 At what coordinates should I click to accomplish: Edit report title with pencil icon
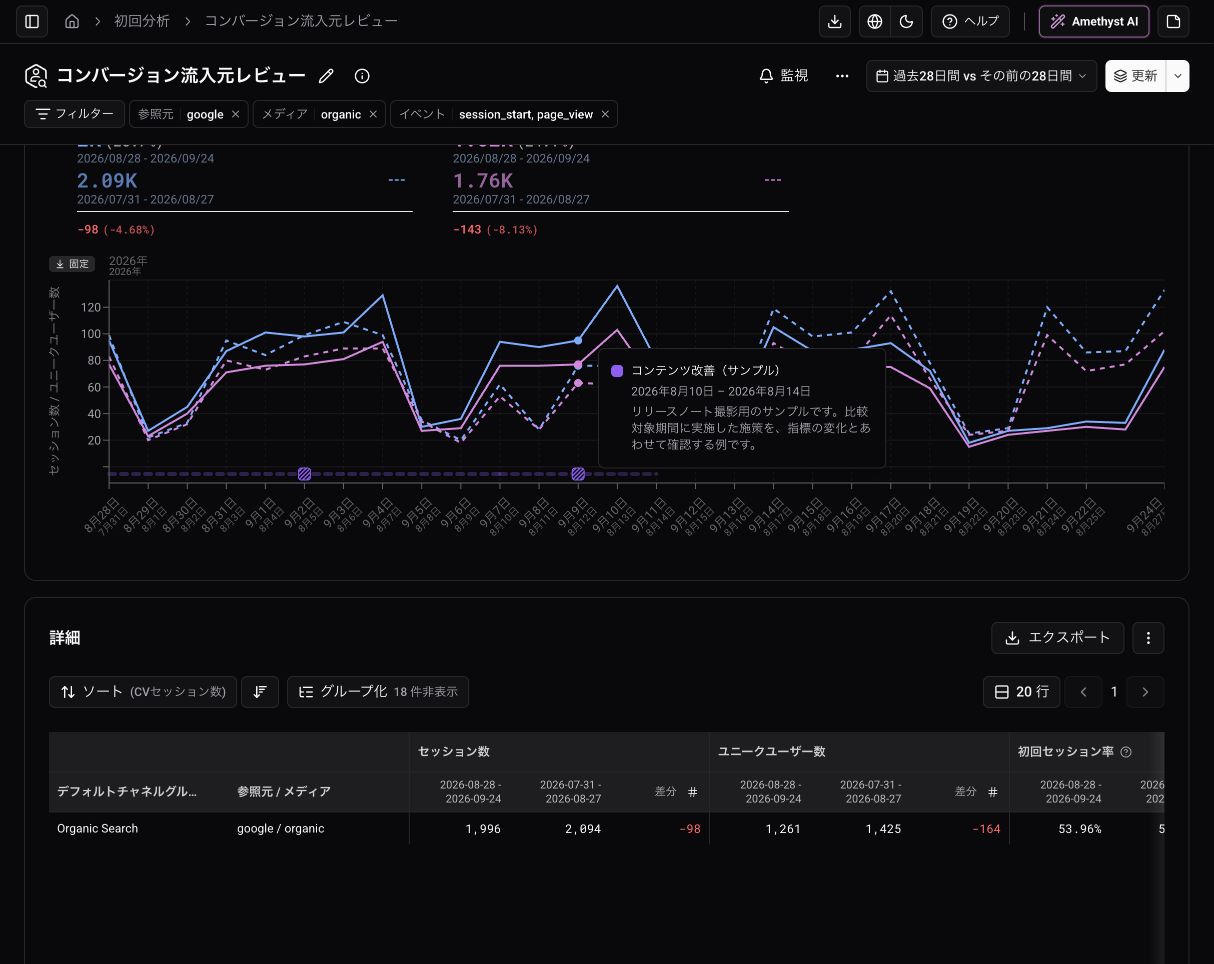(326, 76)
